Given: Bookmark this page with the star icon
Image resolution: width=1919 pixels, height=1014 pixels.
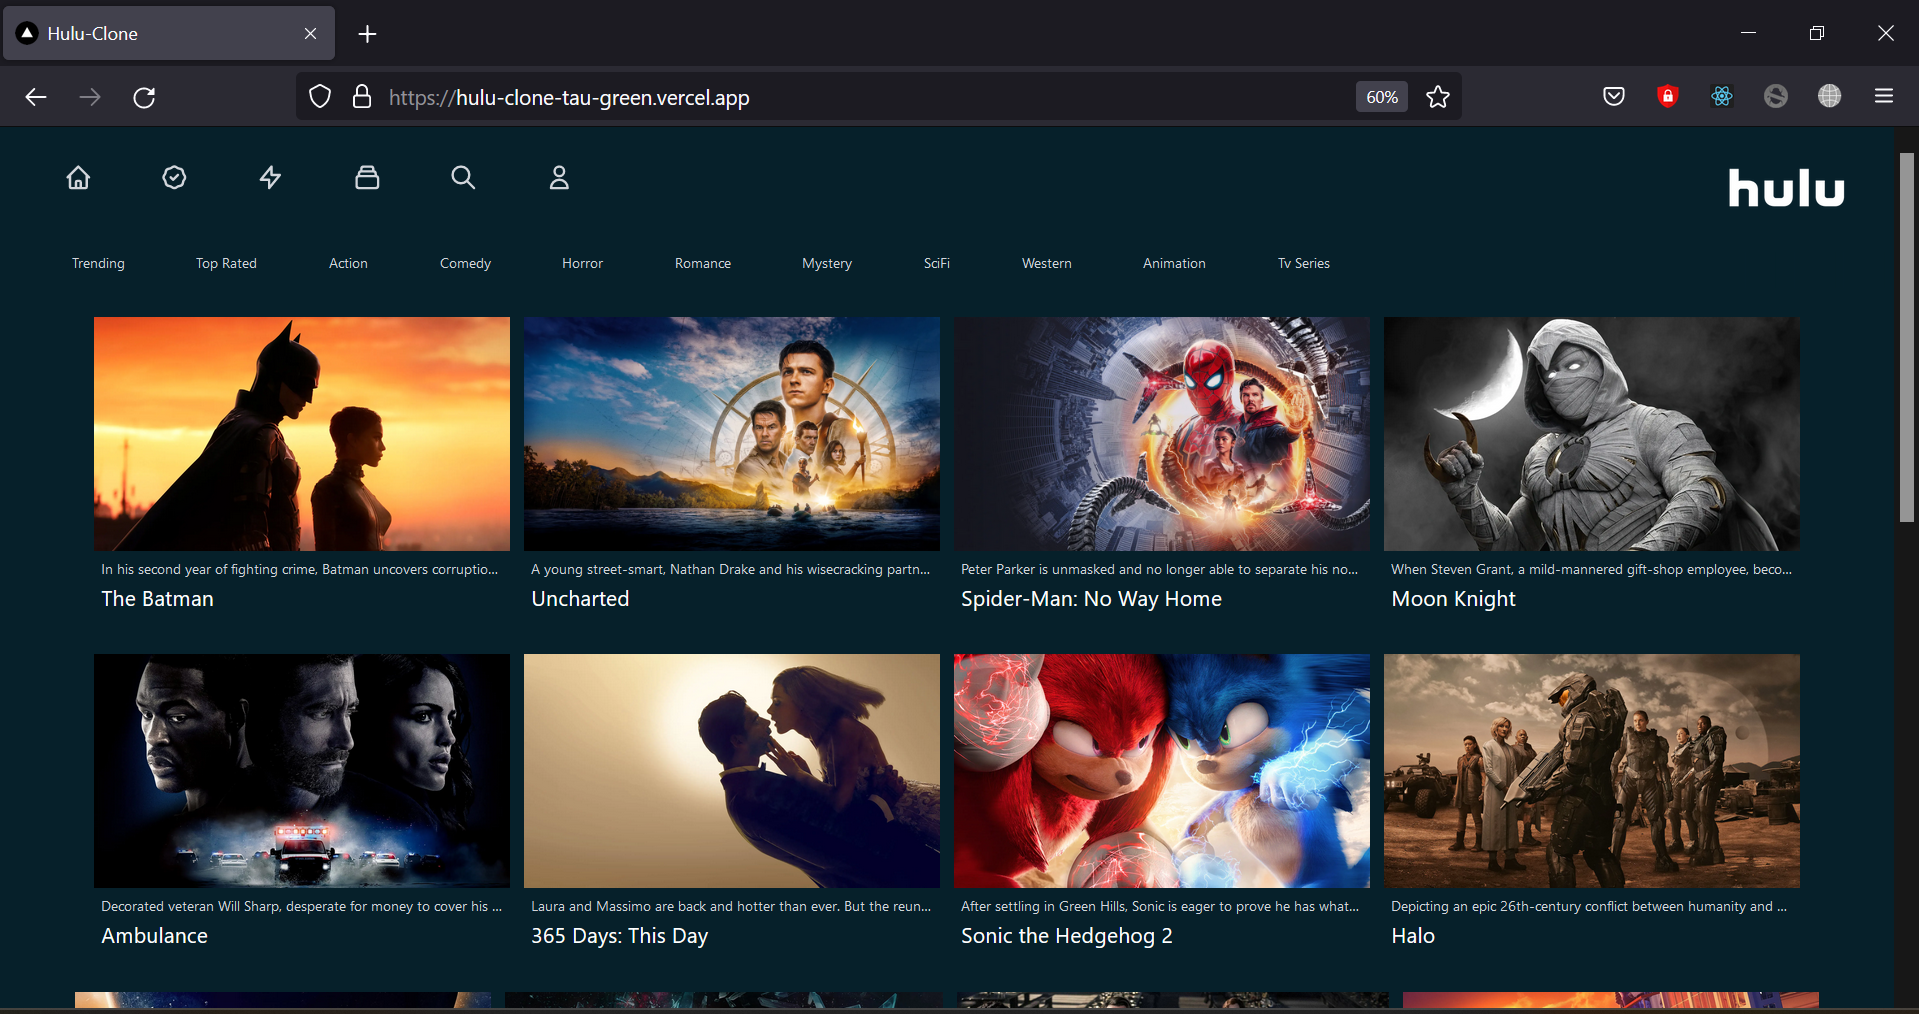Looking at the screenshot, I should [x=1438, y=97].
